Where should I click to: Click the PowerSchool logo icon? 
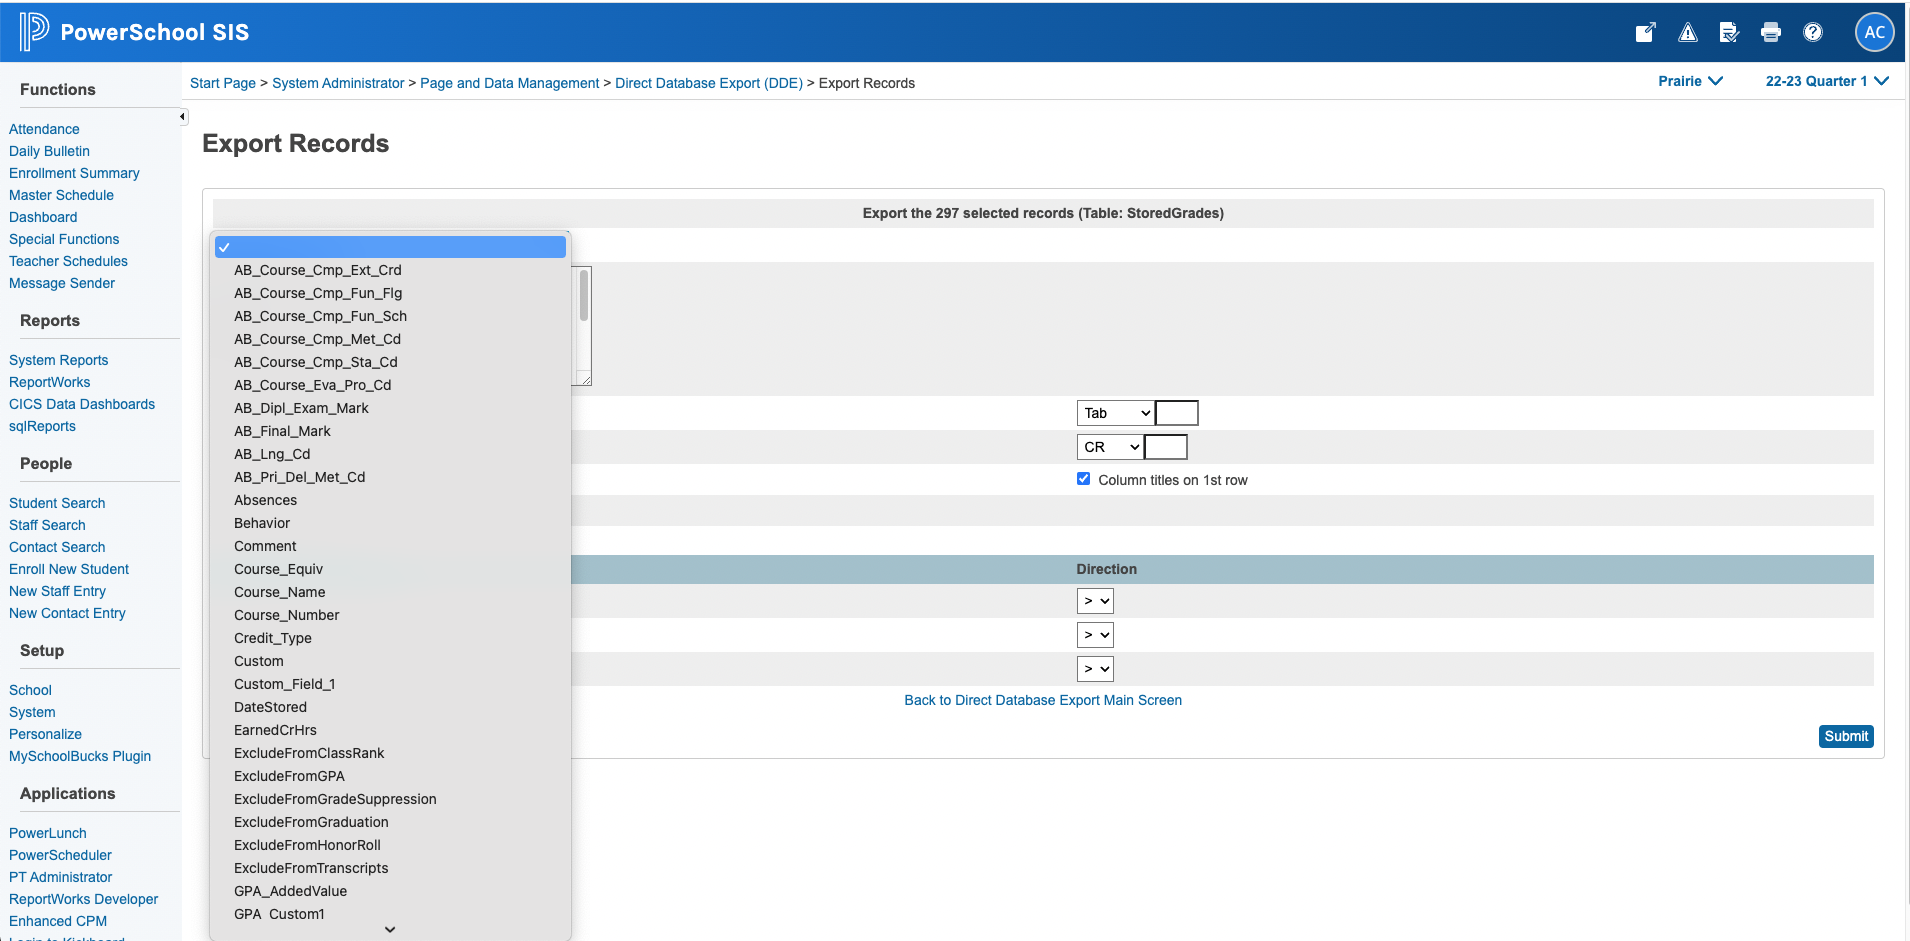pos(33,32)
